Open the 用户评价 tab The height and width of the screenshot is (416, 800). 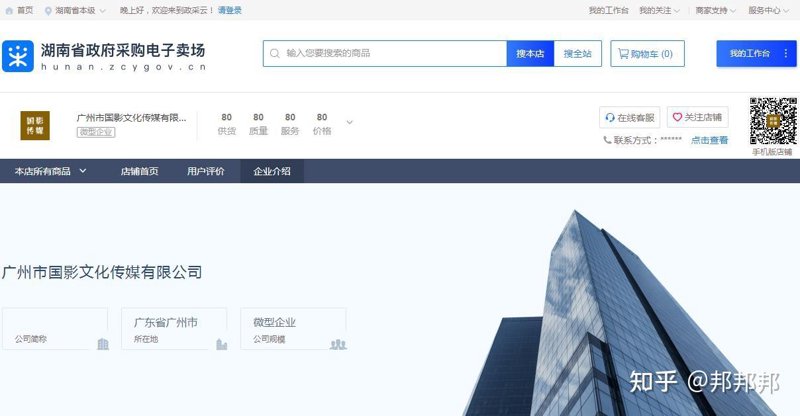pos(206,171)
